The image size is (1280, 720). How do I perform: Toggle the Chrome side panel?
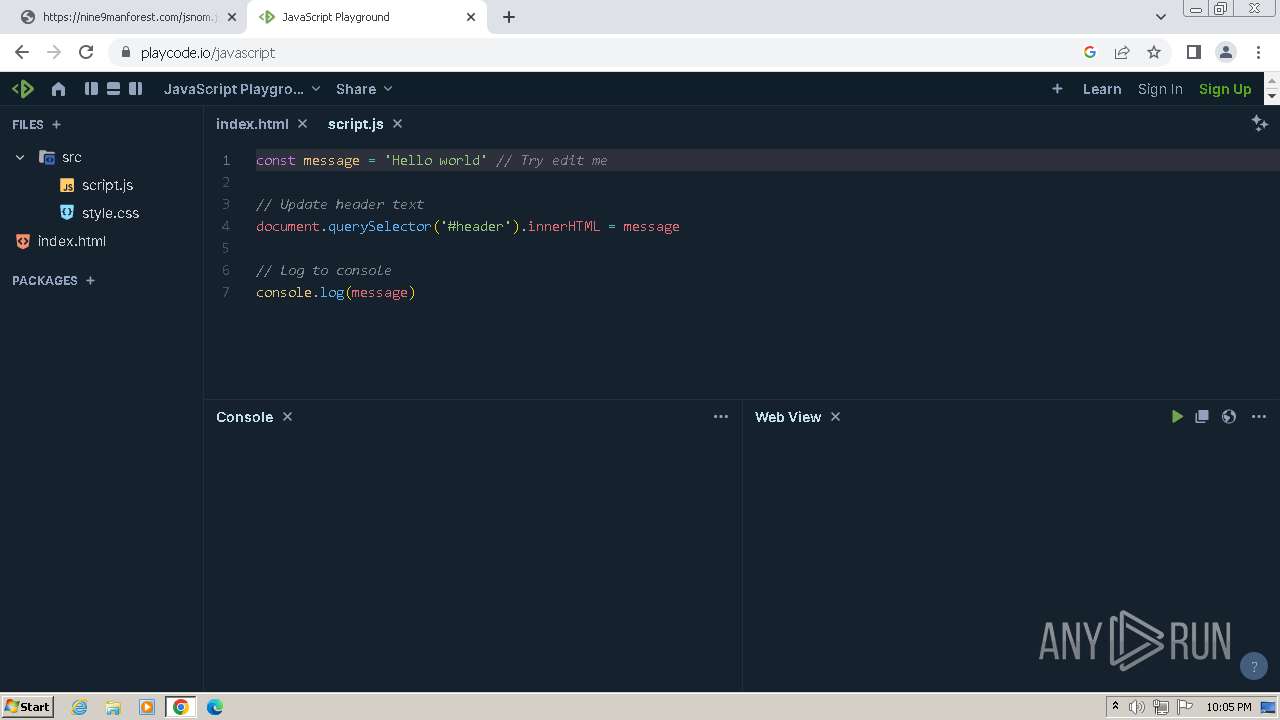(x=1193, y=53)
